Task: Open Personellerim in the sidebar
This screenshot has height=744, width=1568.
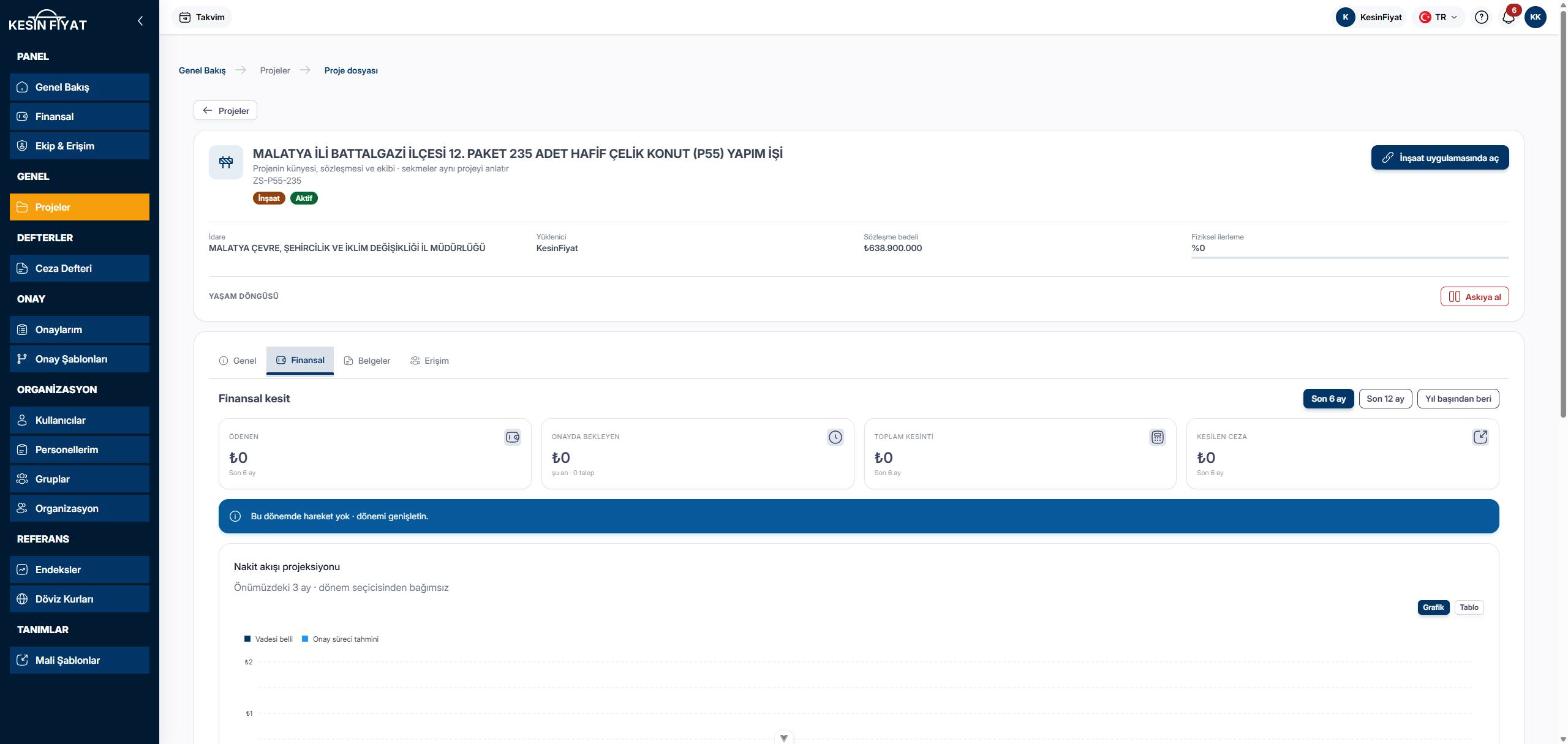Action: pyautogui.click(x=80, y=450)
